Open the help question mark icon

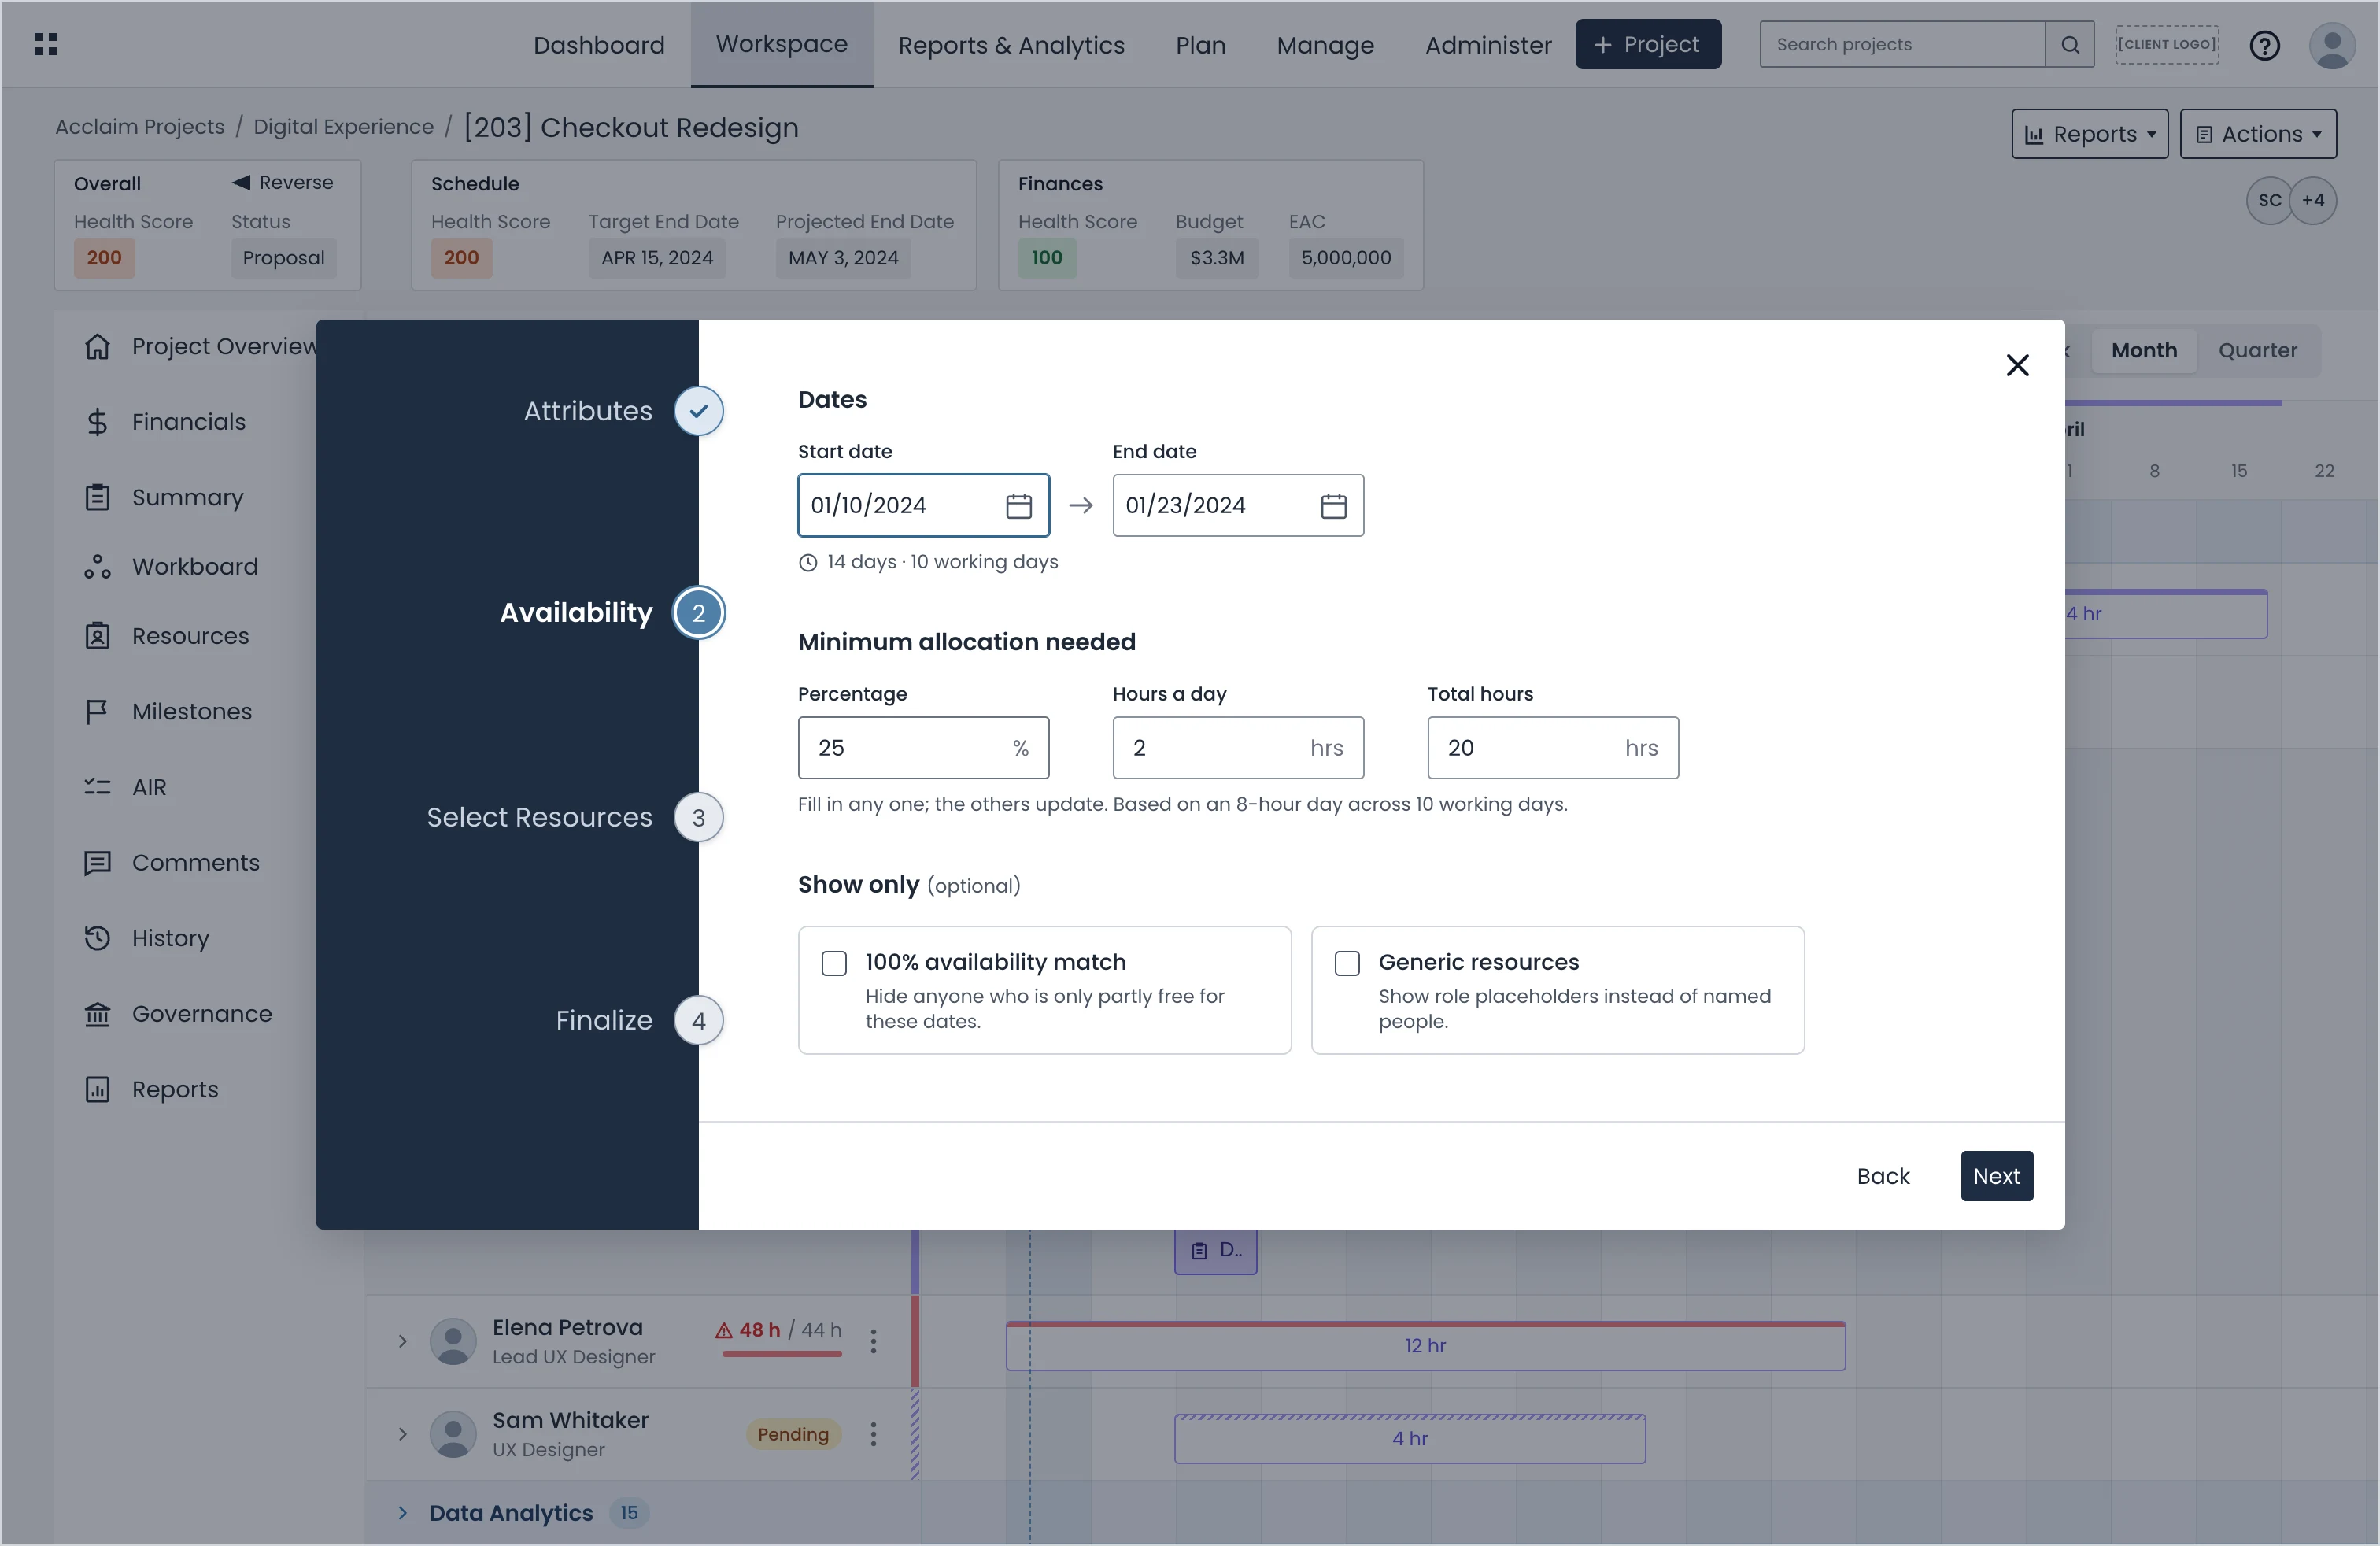click(2264, 45)
